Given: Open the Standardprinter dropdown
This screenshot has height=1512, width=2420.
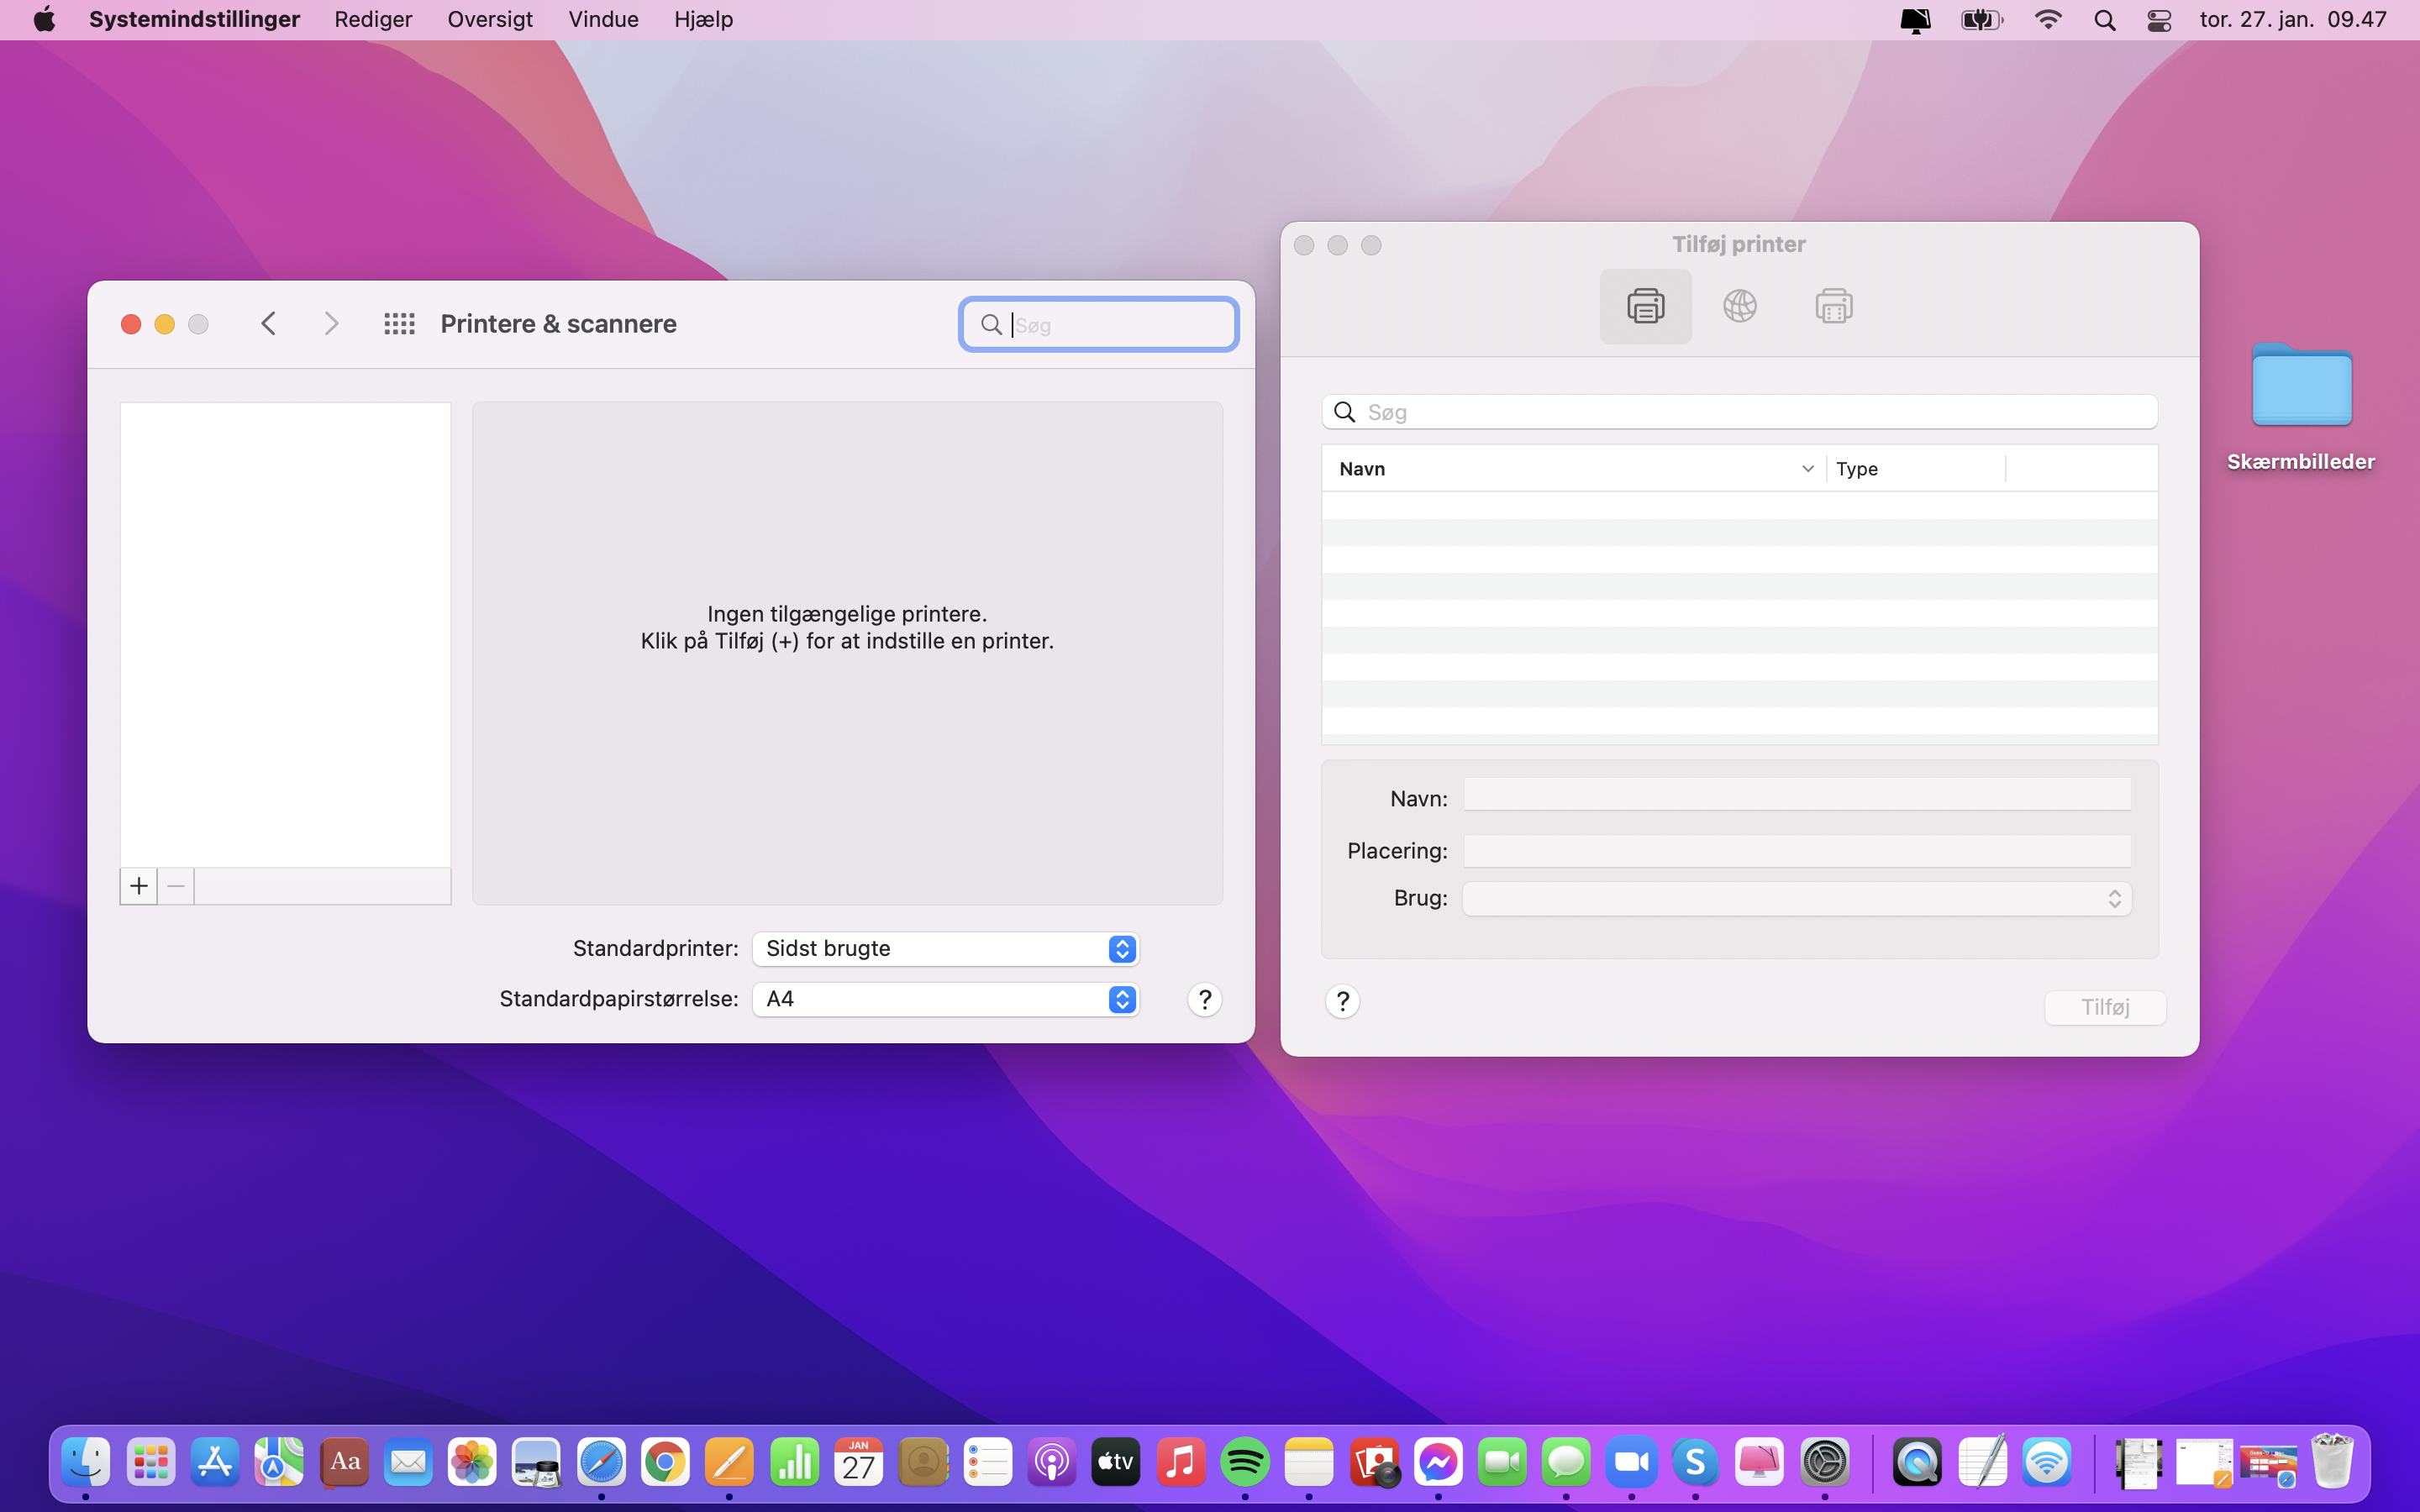Looking at the screenshot, I should pyautogui.click(x=945, y=948).
